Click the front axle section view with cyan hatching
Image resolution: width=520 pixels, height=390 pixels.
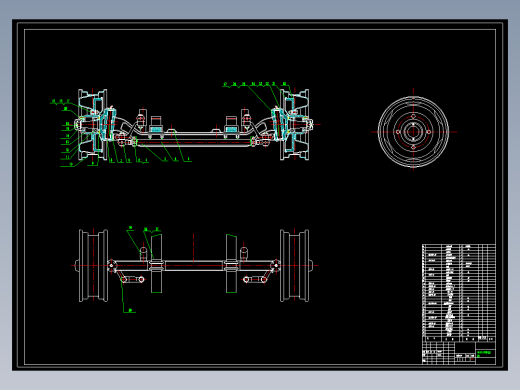click(x=193, y=125)
